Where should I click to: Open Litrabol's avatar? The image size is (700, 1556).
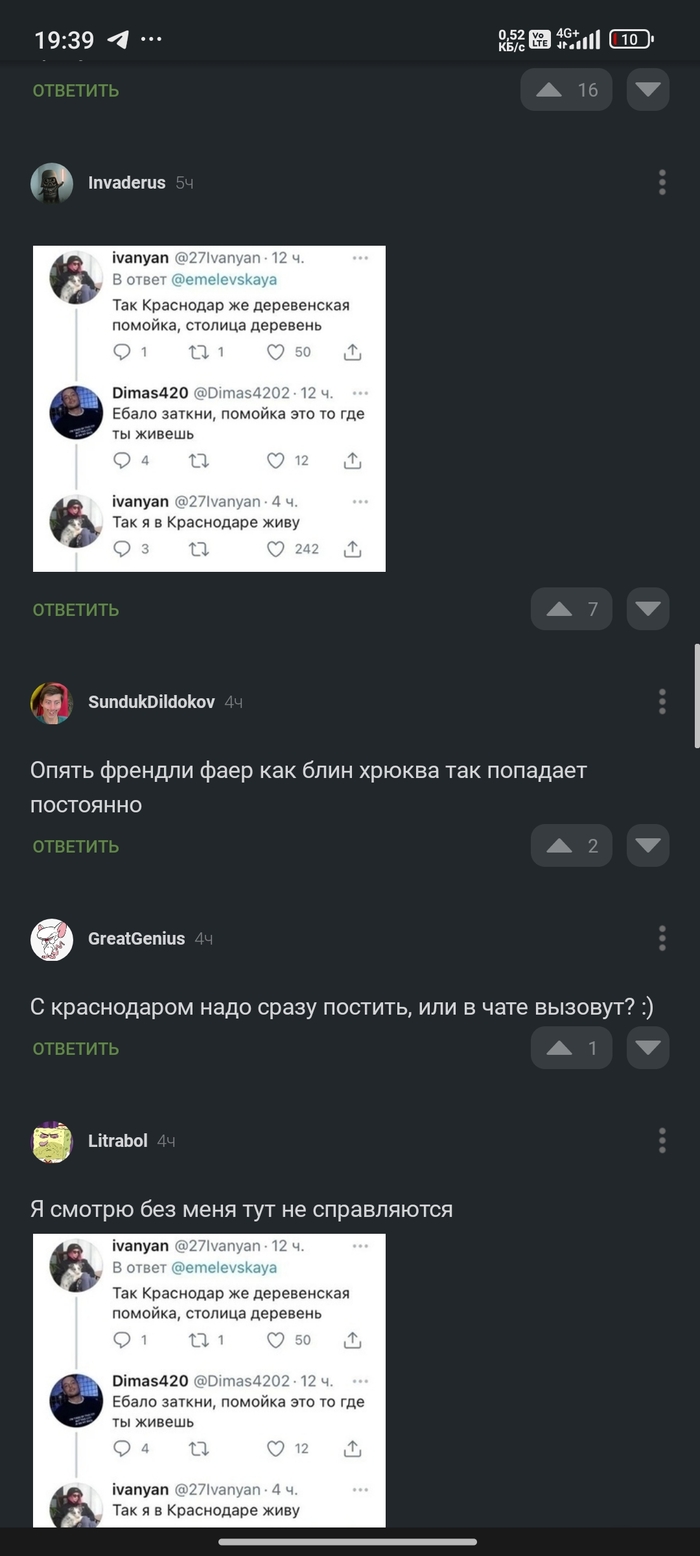[x=52, y=1141]
